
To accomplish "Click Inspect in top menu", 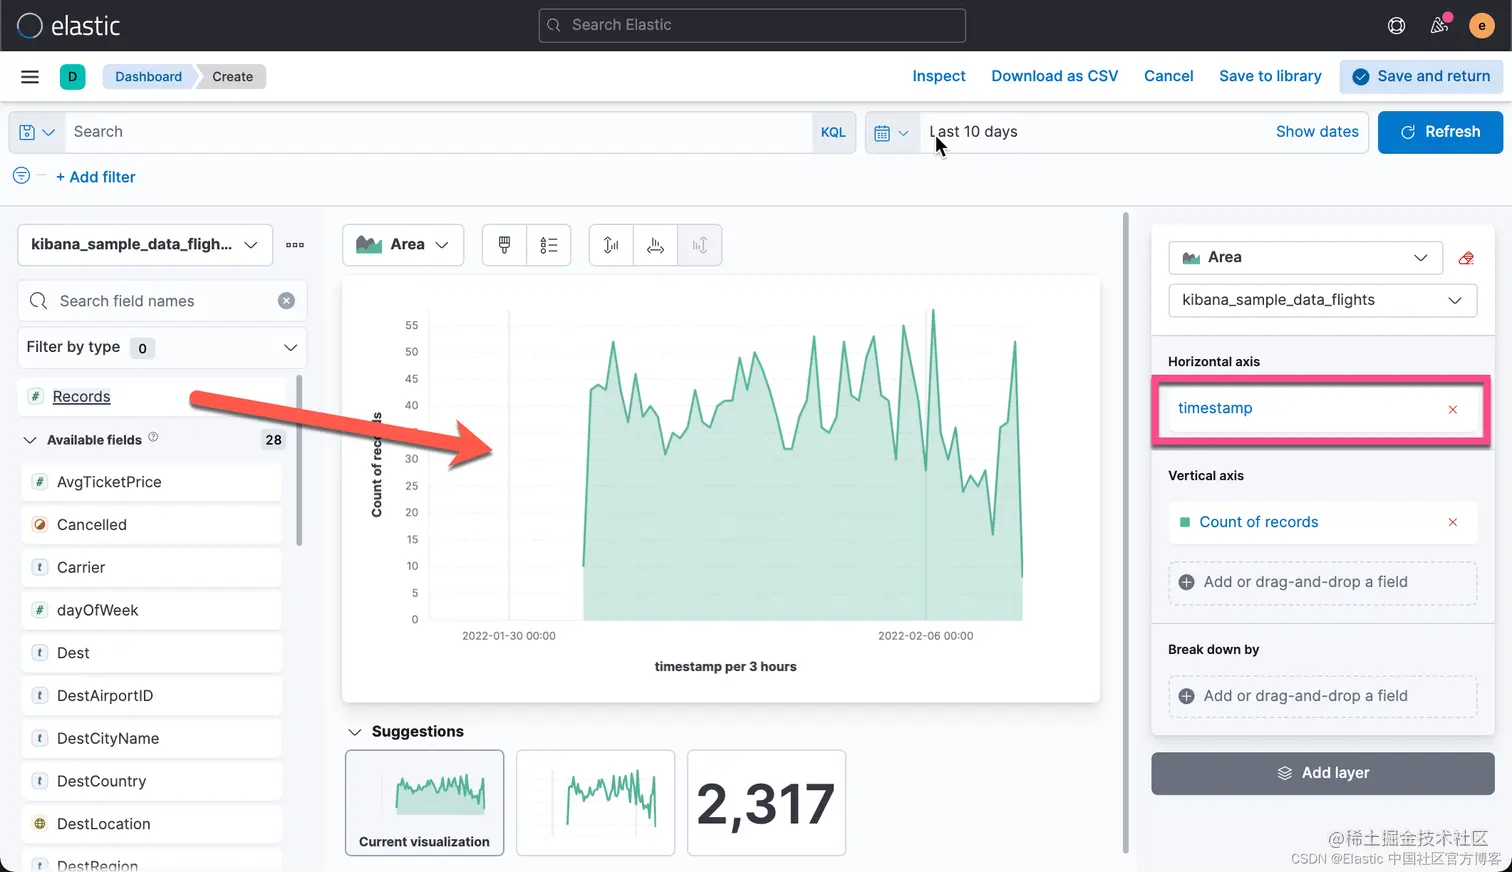I will point(939,76).
